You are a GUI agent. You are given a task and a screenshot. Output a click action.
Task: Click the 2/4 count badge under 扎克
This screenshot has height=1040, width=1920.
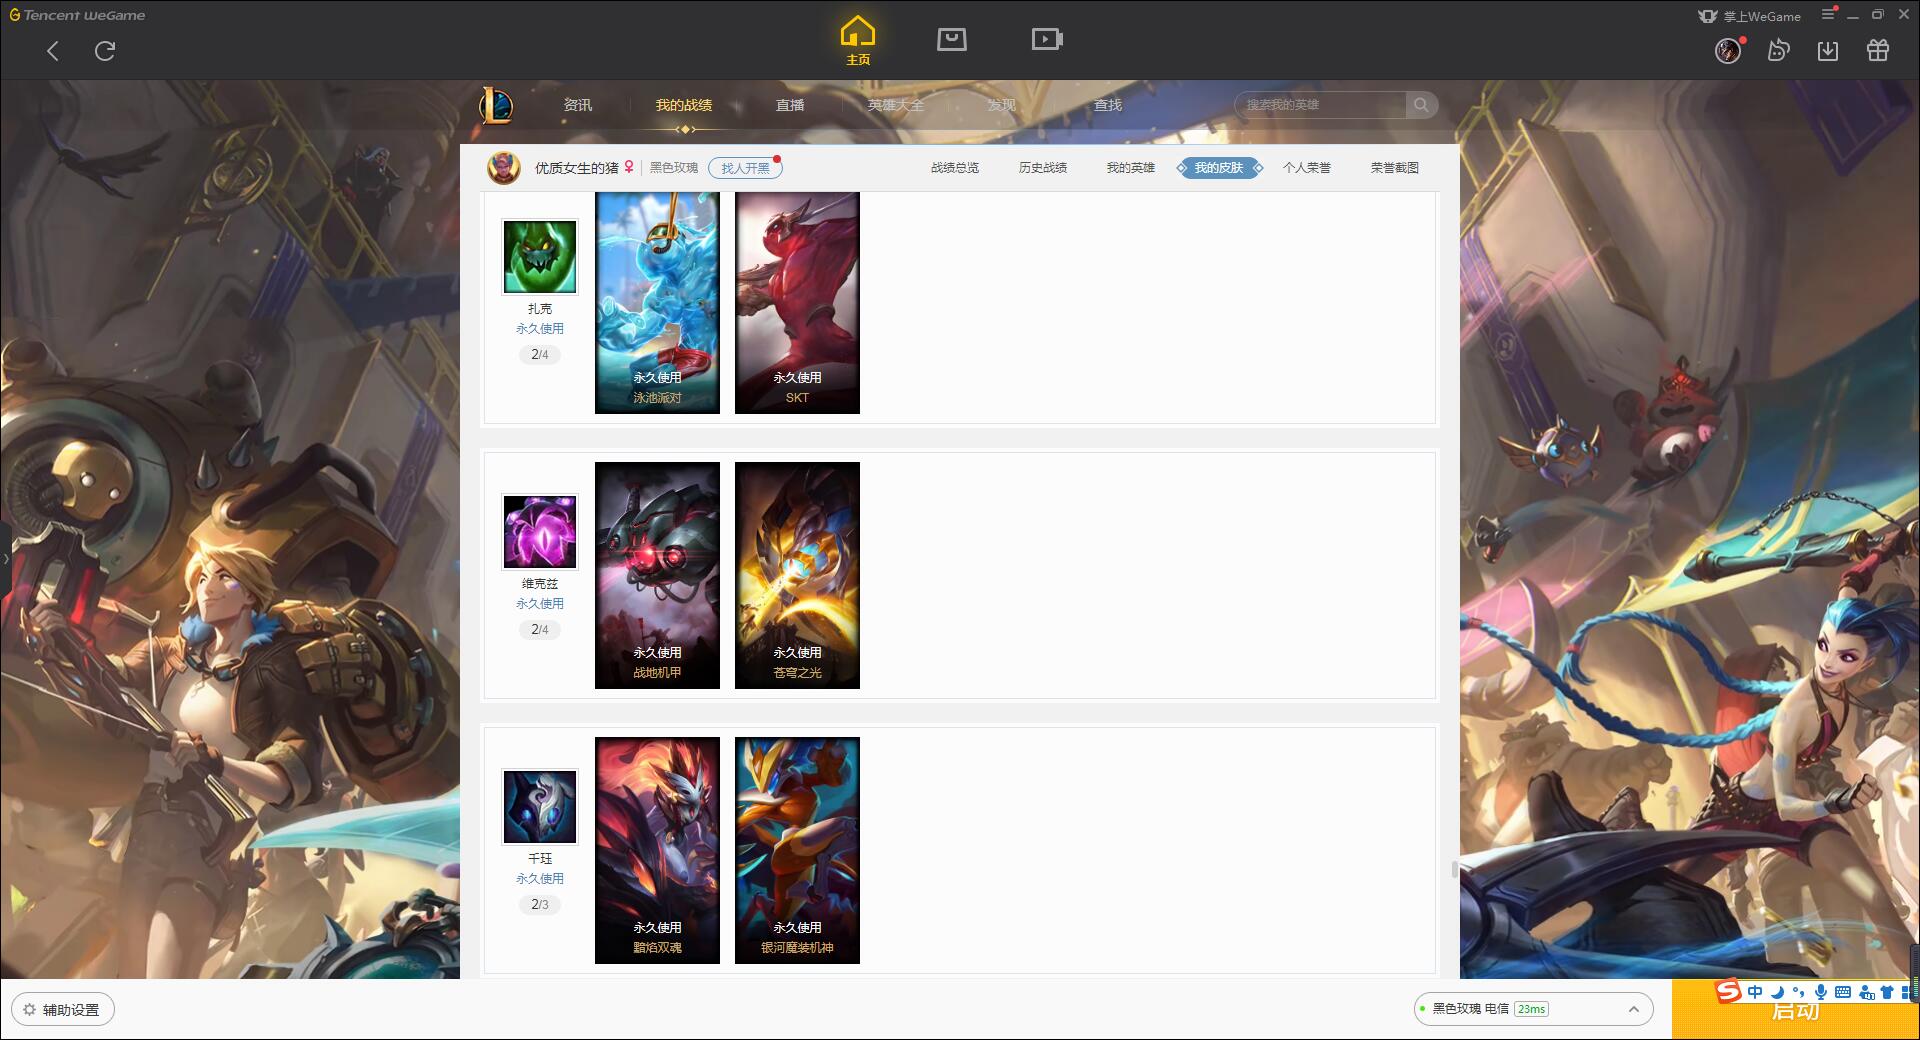coord(540,355)
